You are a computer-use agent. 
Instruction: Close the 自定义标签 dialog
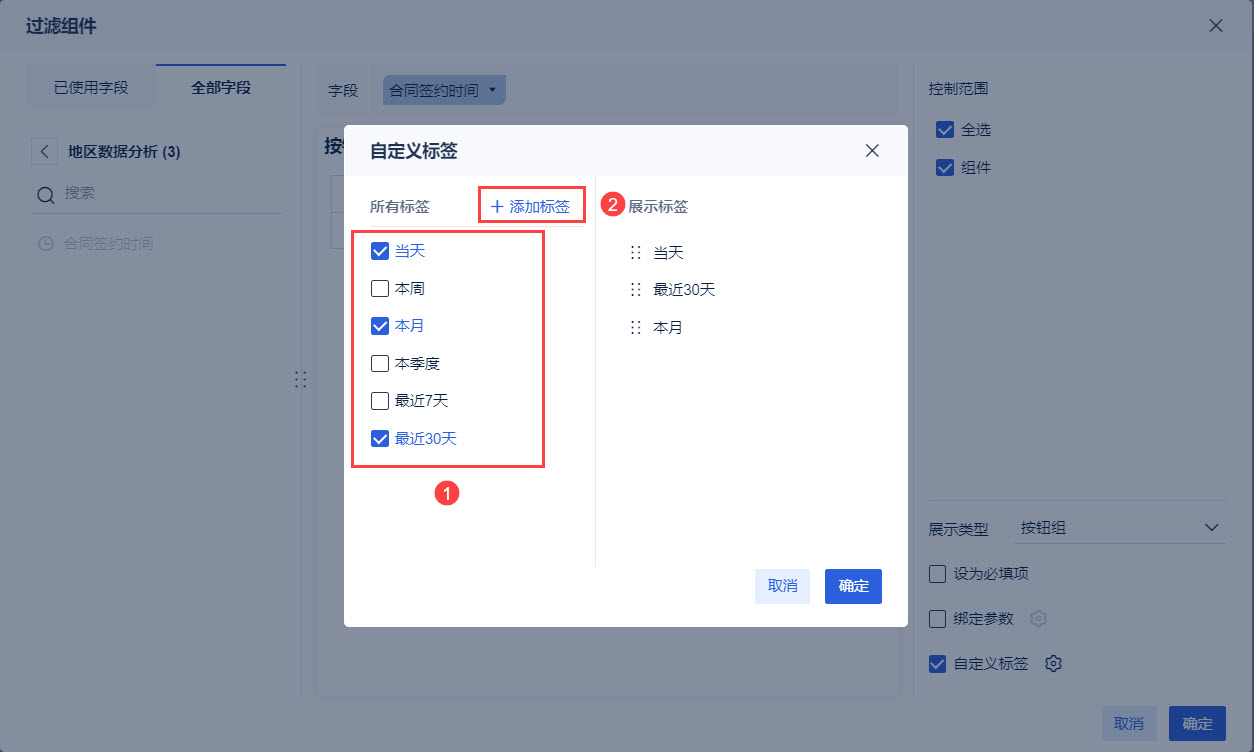tap(872, 151)
